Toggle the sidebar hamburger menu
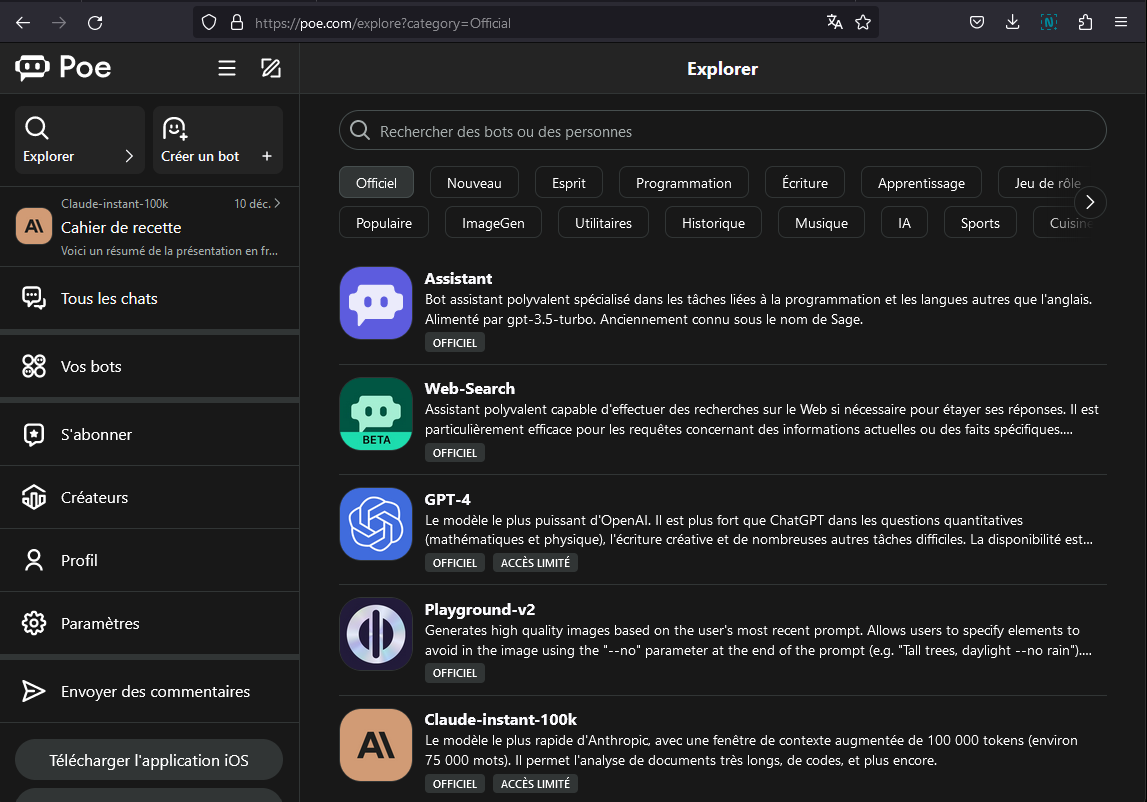The image size is (1147, 802). 227,68
